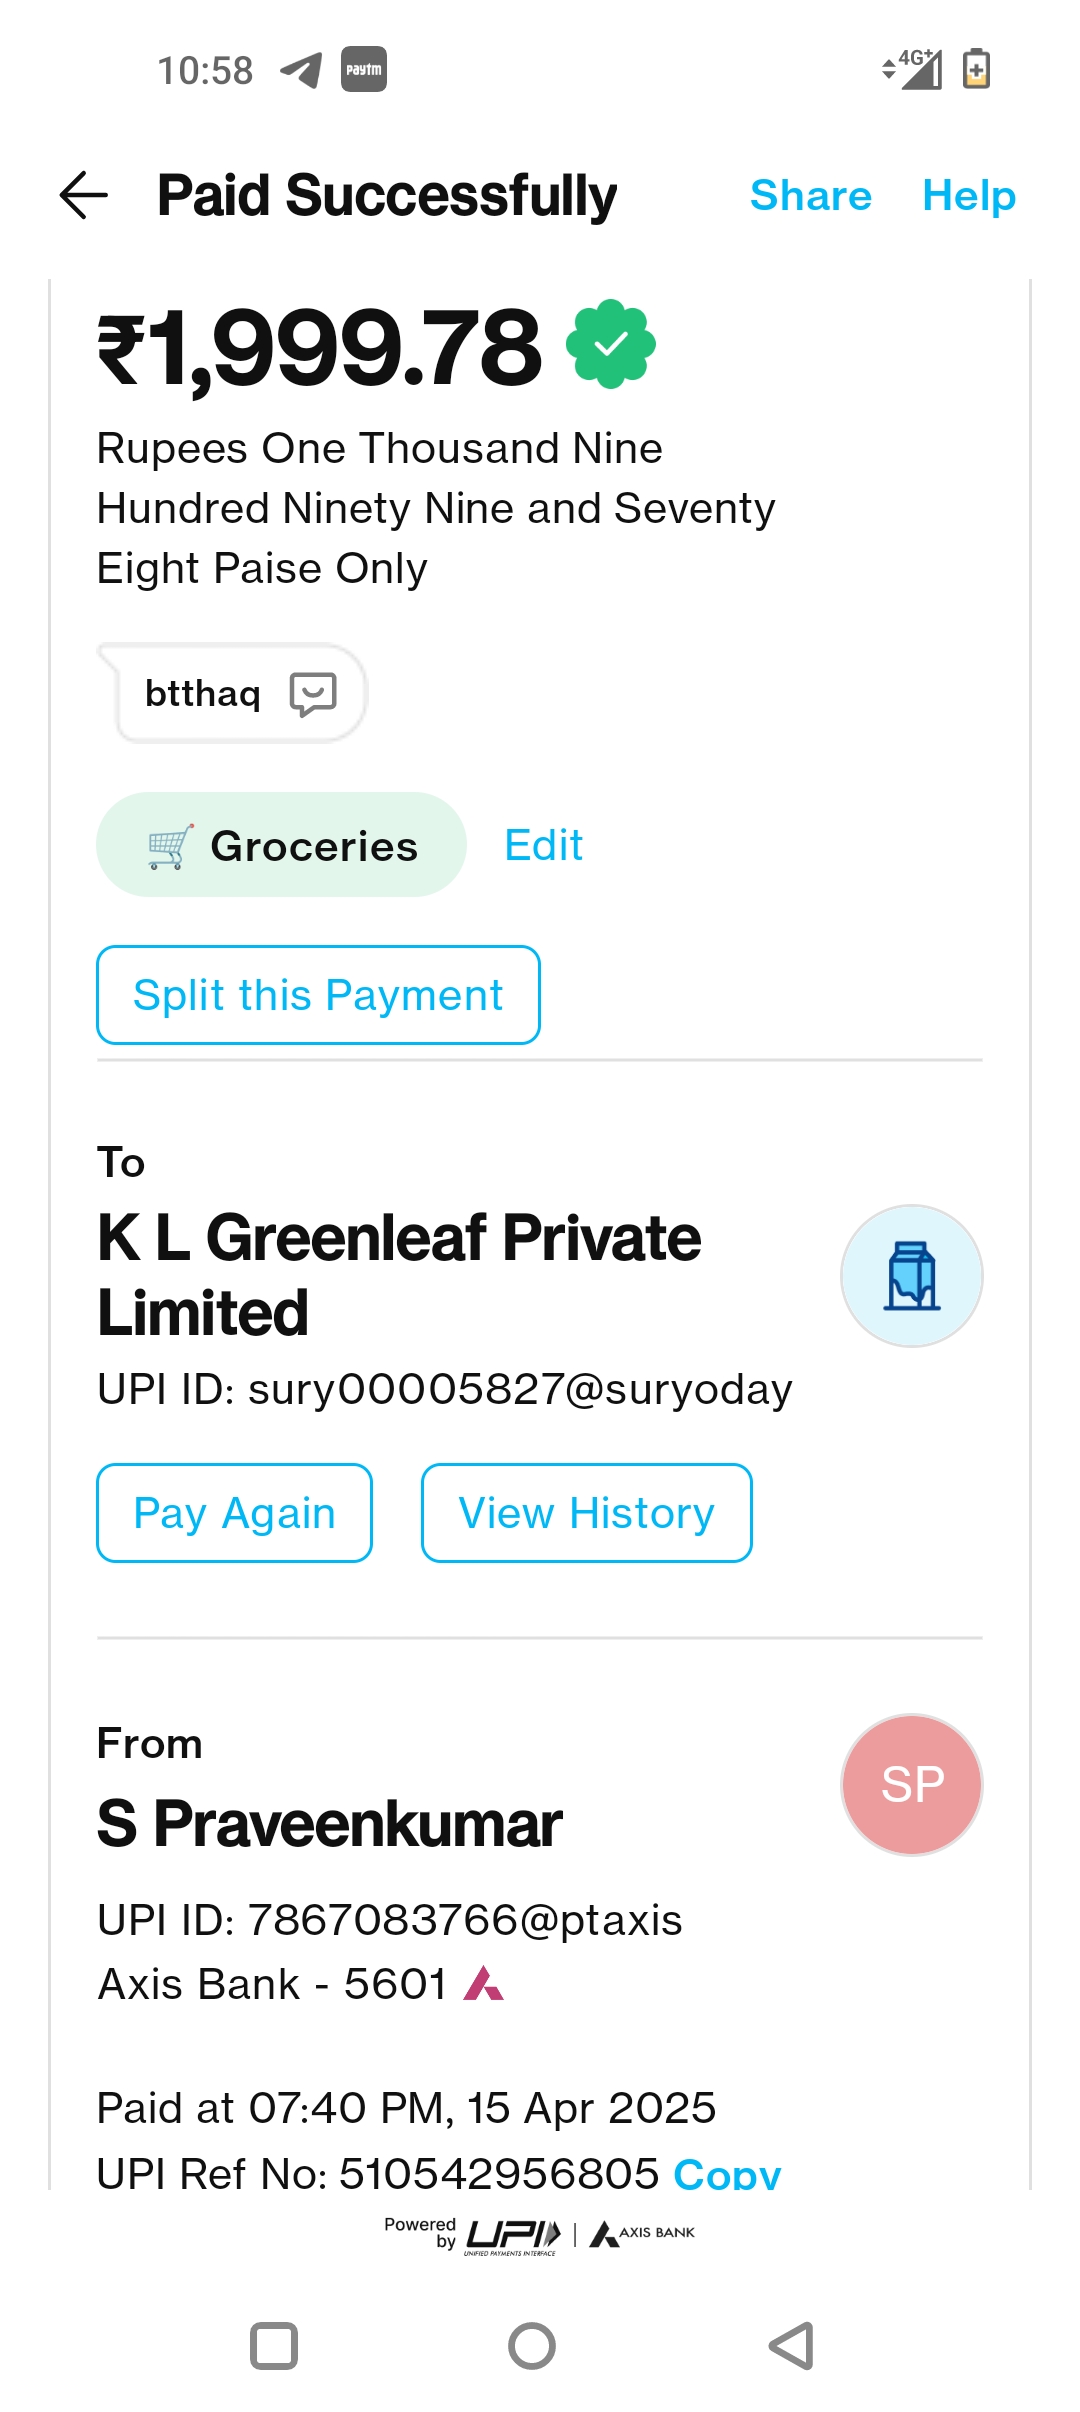Tap the btthaq payment note bubble
Viewport: 1080px width, 2412px height.
point(205,693)
